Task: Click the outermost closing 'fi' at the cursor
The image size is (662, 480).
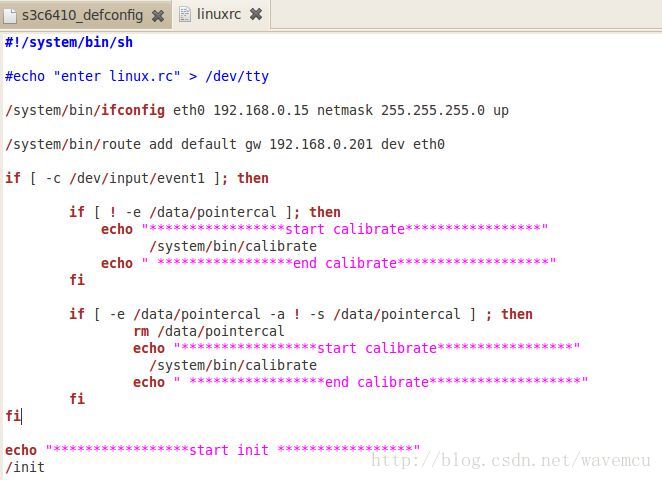Action: tap(13, 416)
